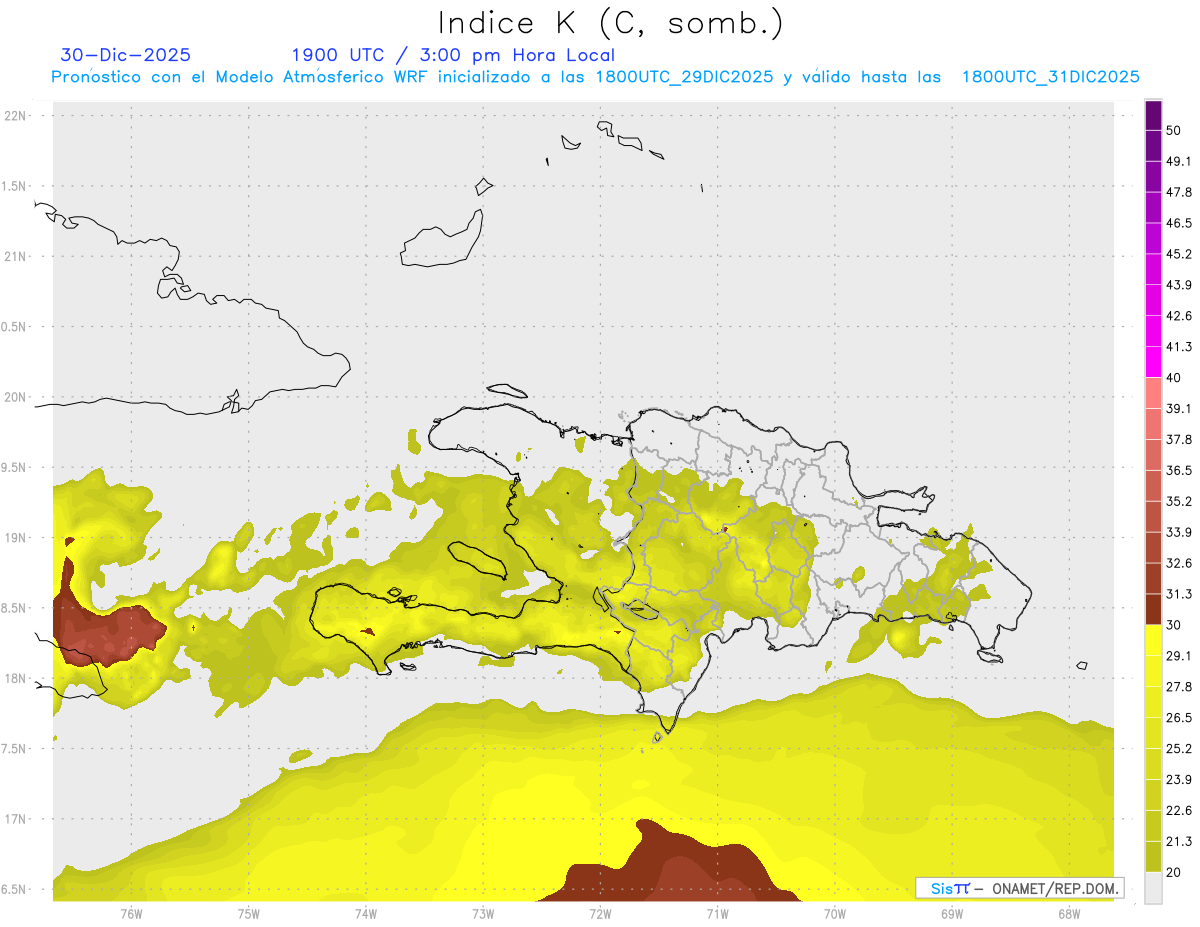Pick the bright yellow swatch between 29.1 and 30
This screenshot has width=1200, height=927.
click(x=1153, y=640)
